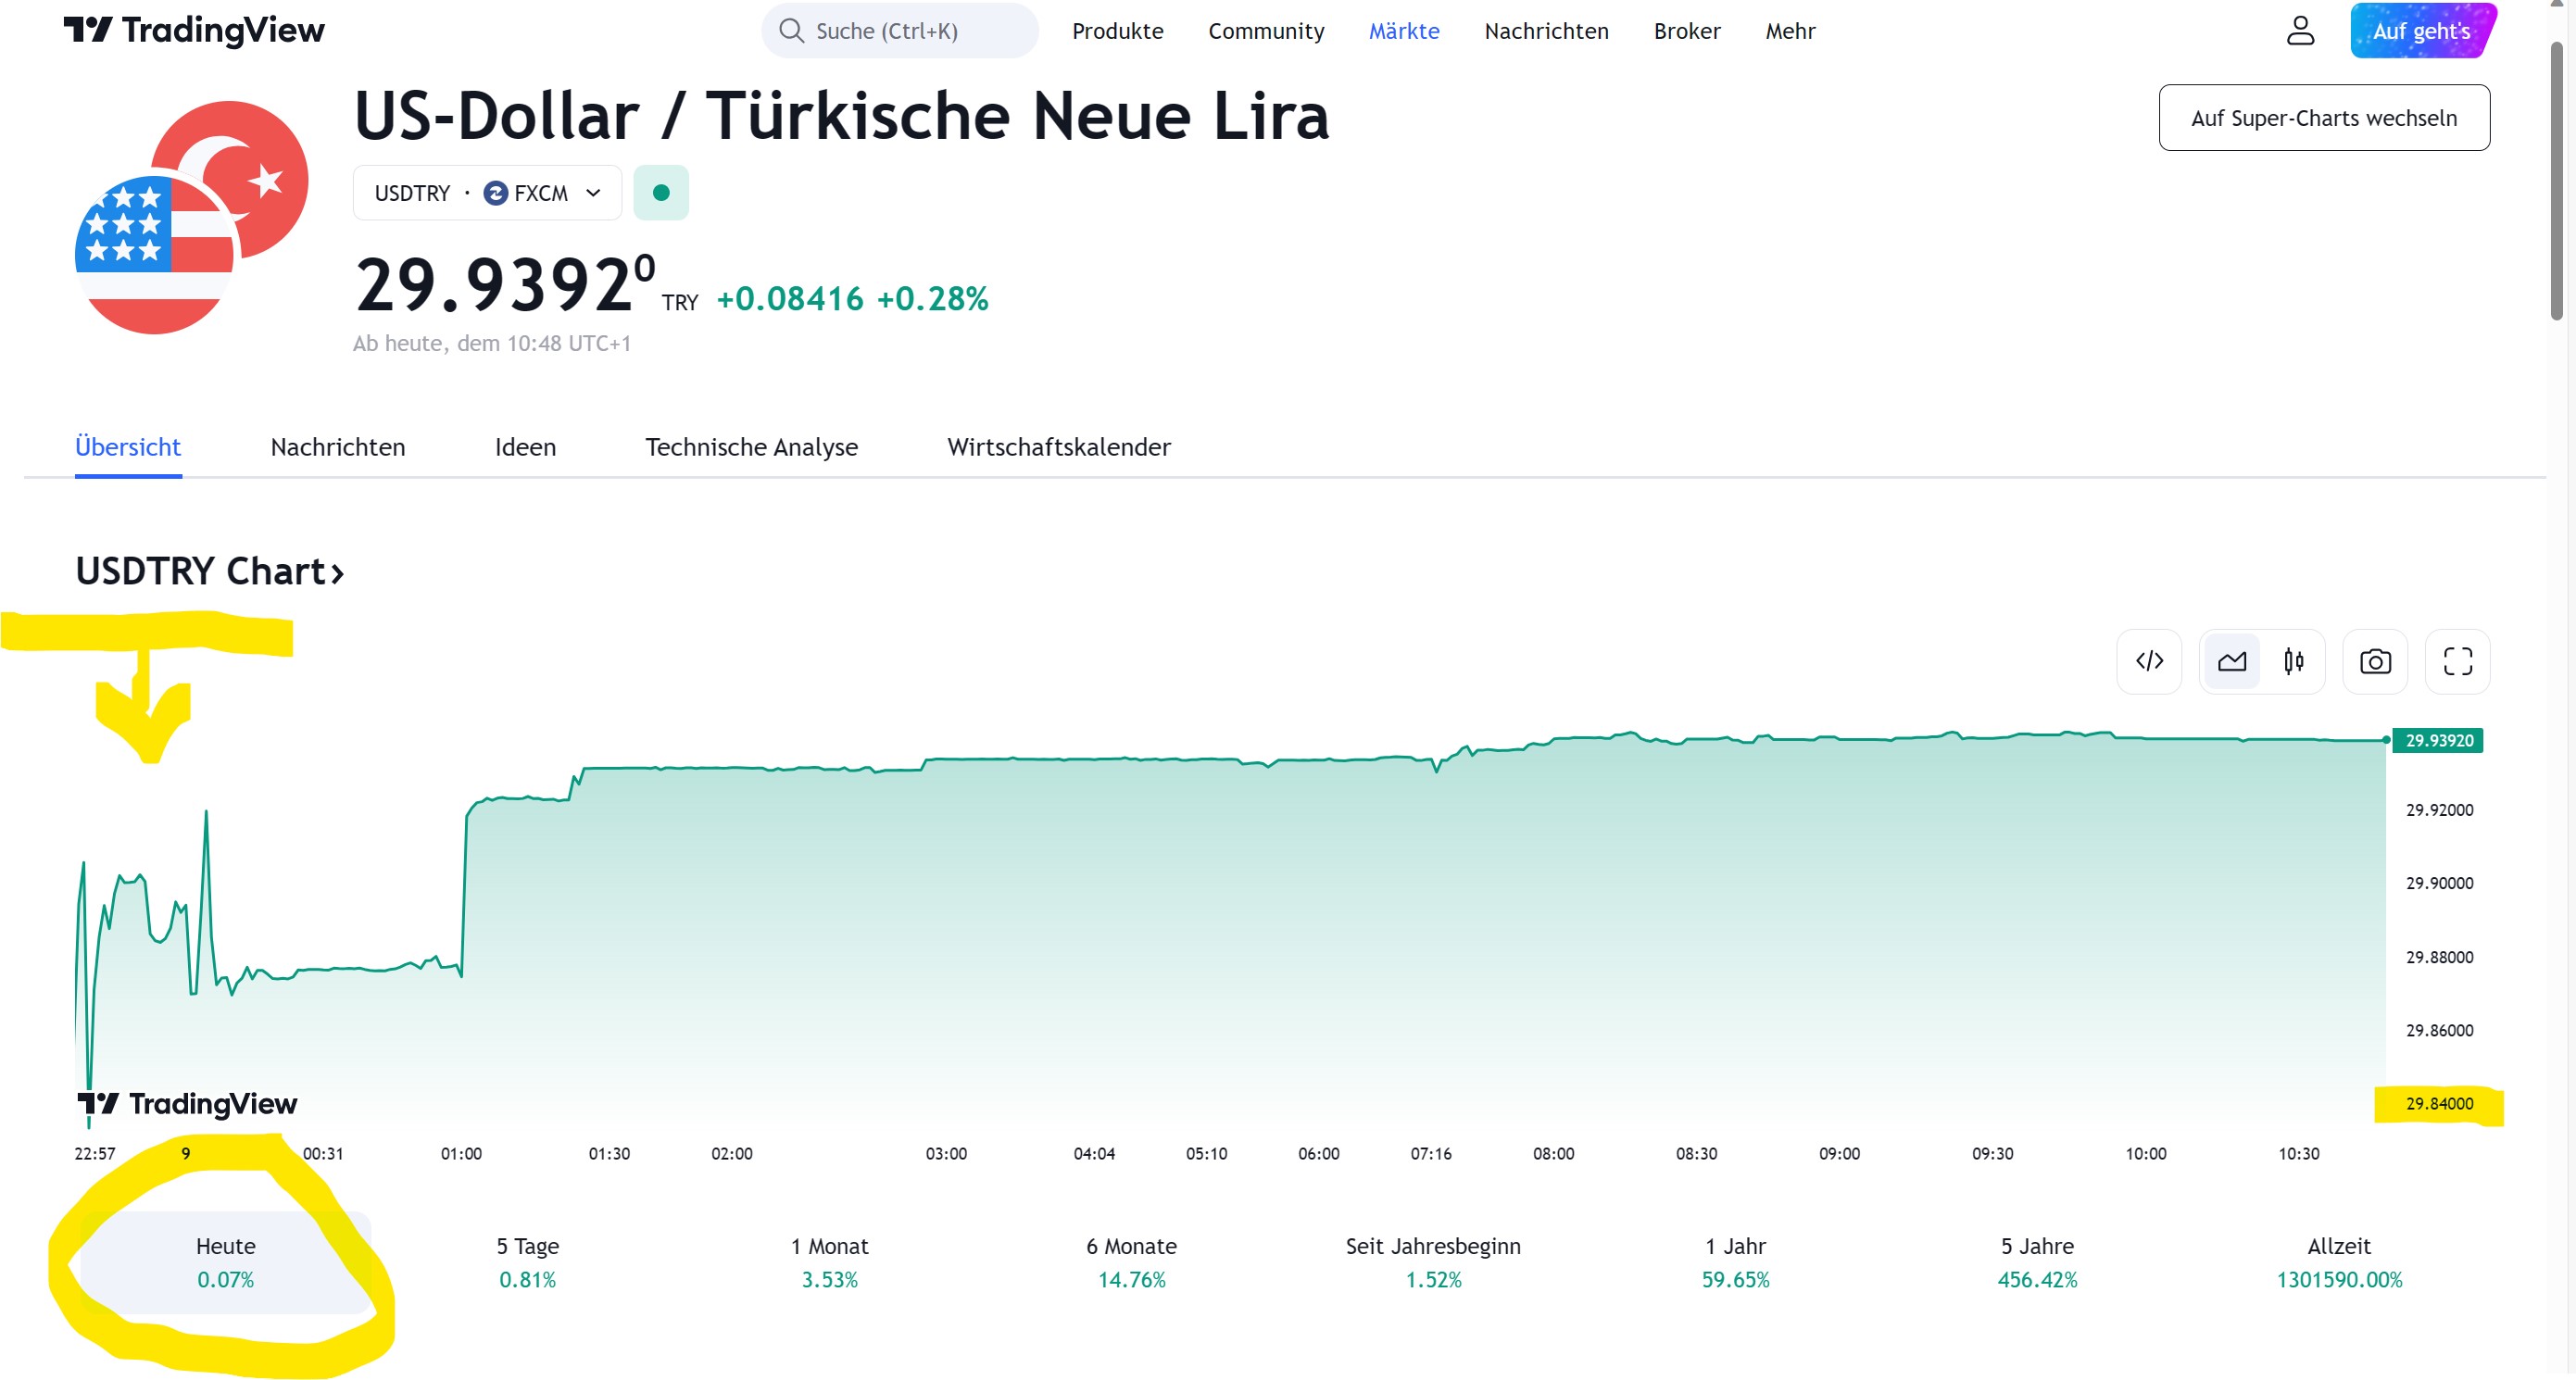The height and width of the screenshot is (1380, 2576).
Task: Click the +0.08416 price change value
Action: click(789, 298)
